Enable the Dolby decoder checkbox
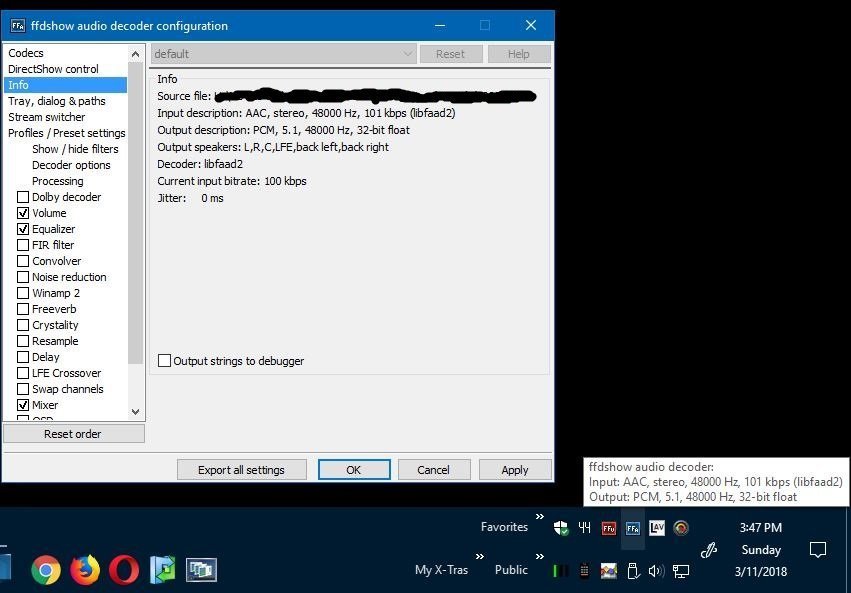This screenshot has width=851, height=593. click(x=23, y=197)
